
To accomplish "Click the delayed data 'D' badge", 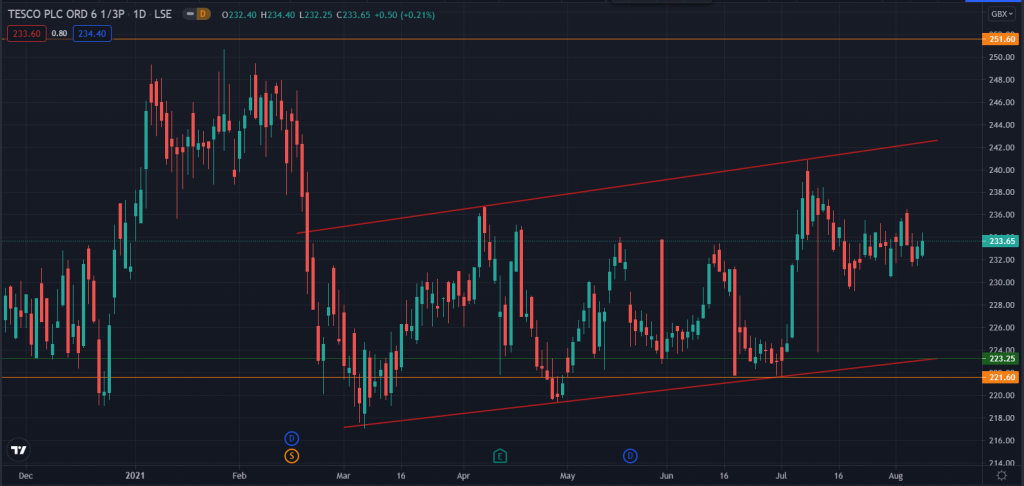I will [x=202, y=14].
